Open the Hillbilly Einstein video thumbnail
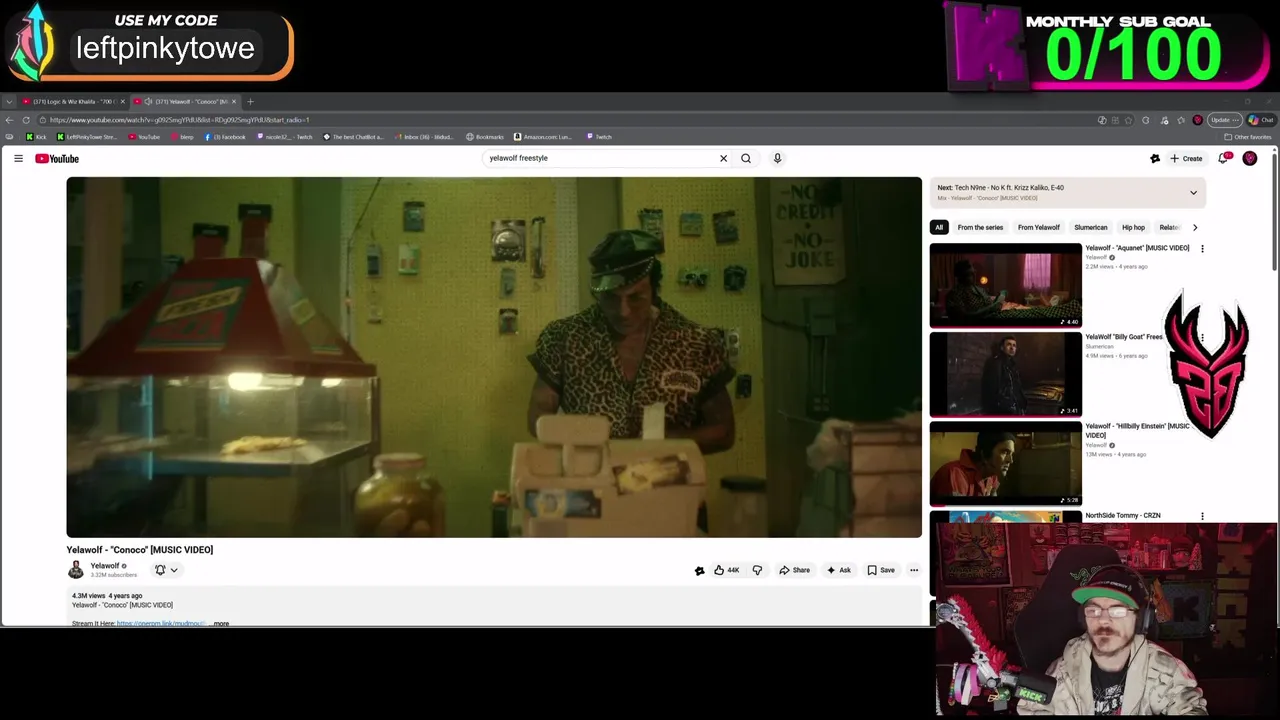Viewport: 1280px width, 720px height. (1006, 463)
